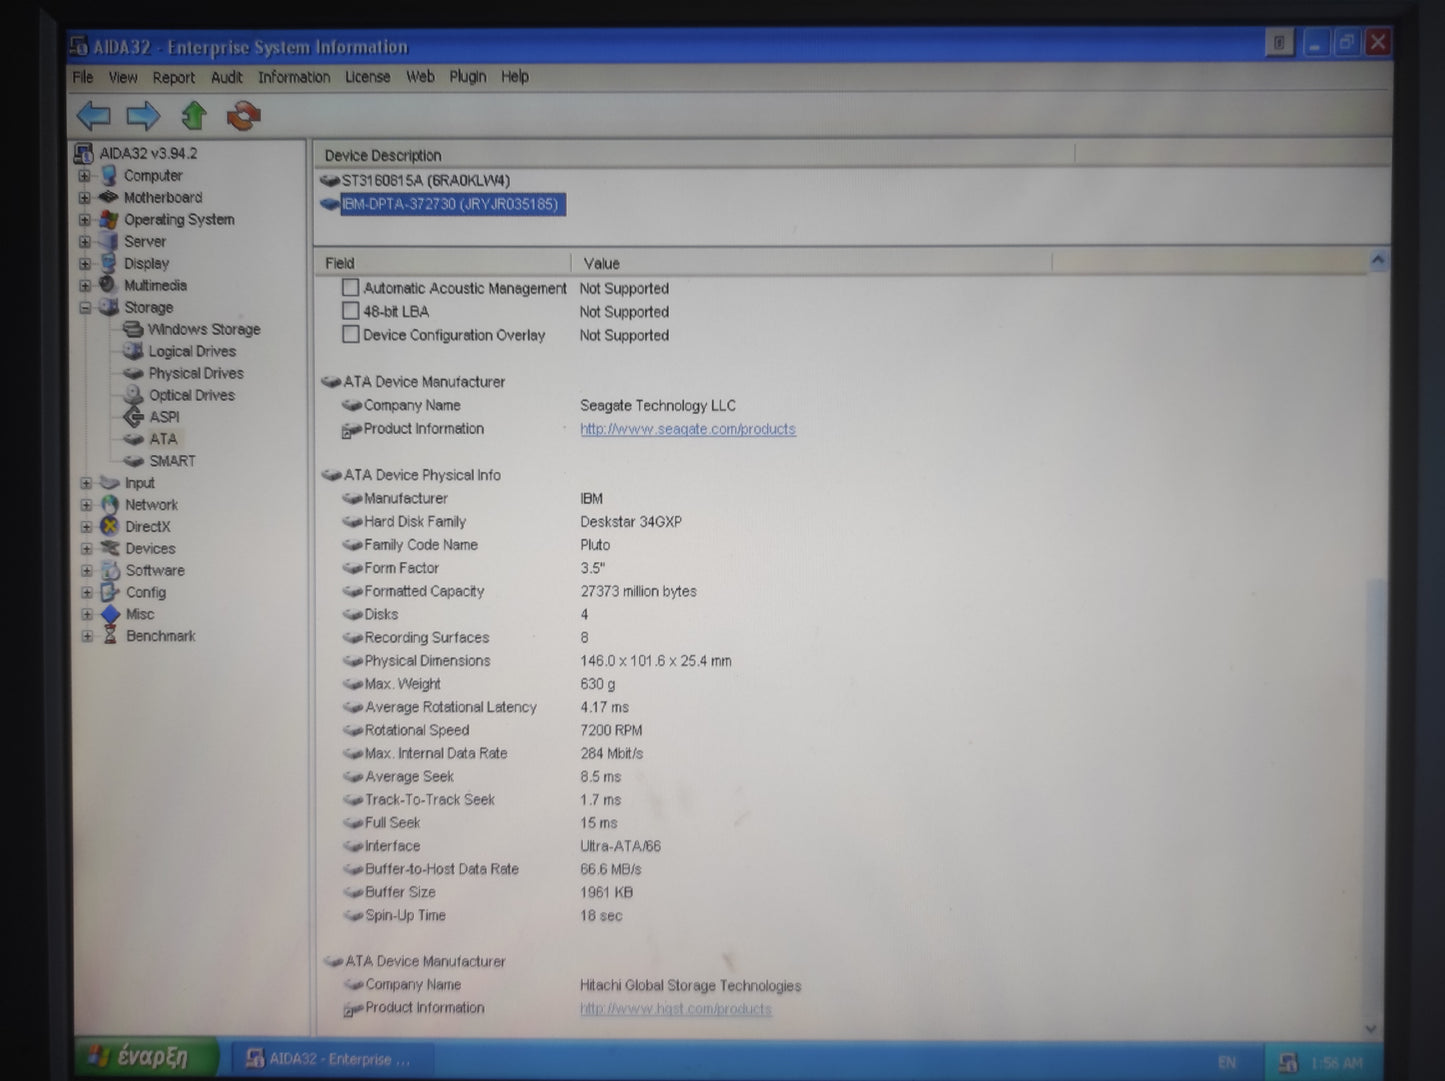1445x1081 pixels.
Task: Click the Forward arrow toolbar icon
Action: (x=143, y=116)
